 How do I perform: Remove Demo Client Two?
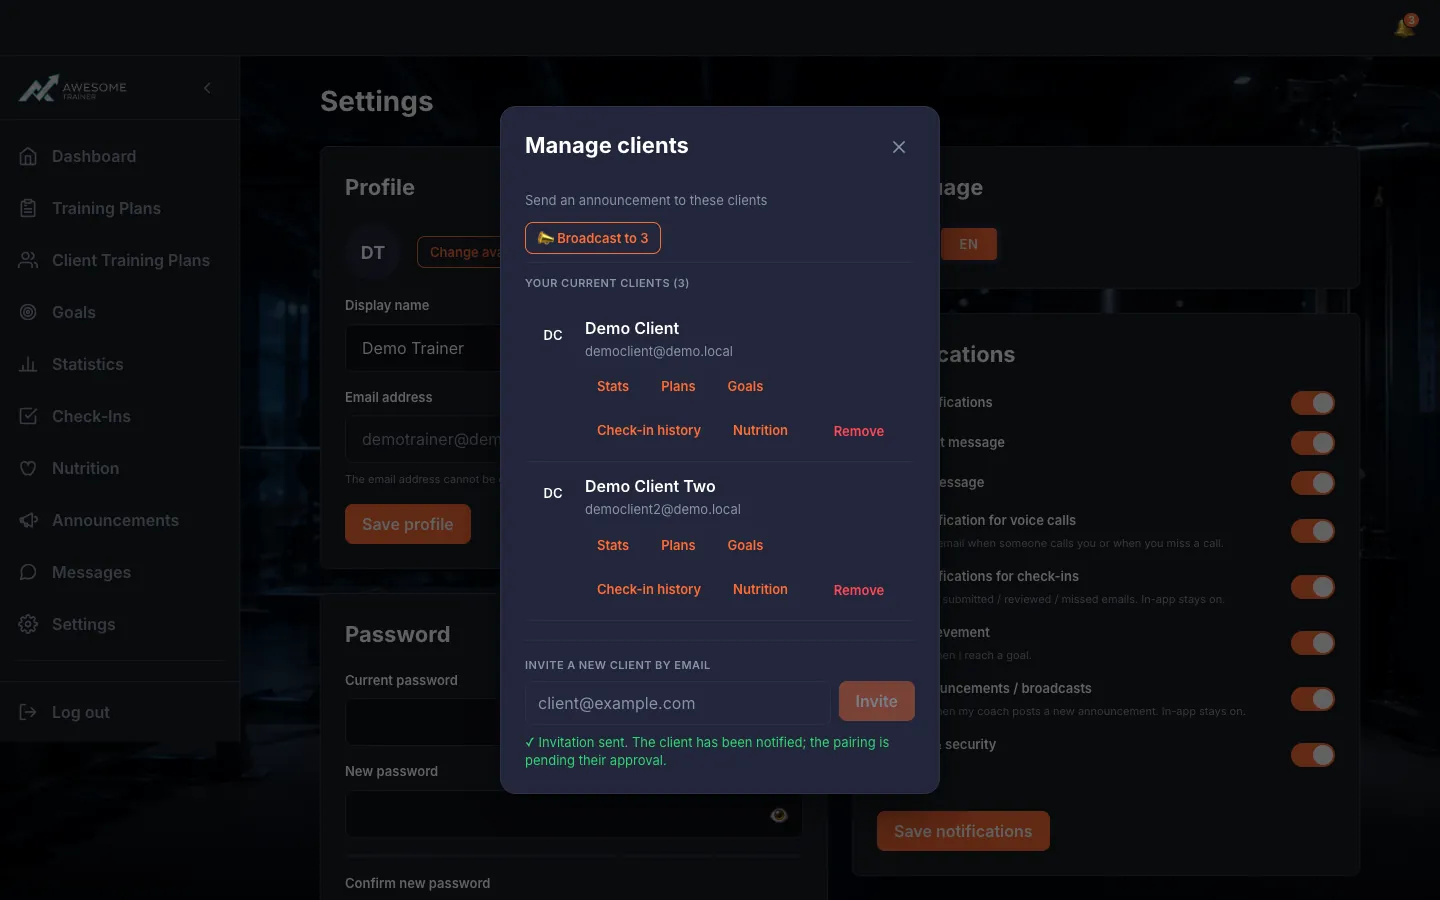859,590
